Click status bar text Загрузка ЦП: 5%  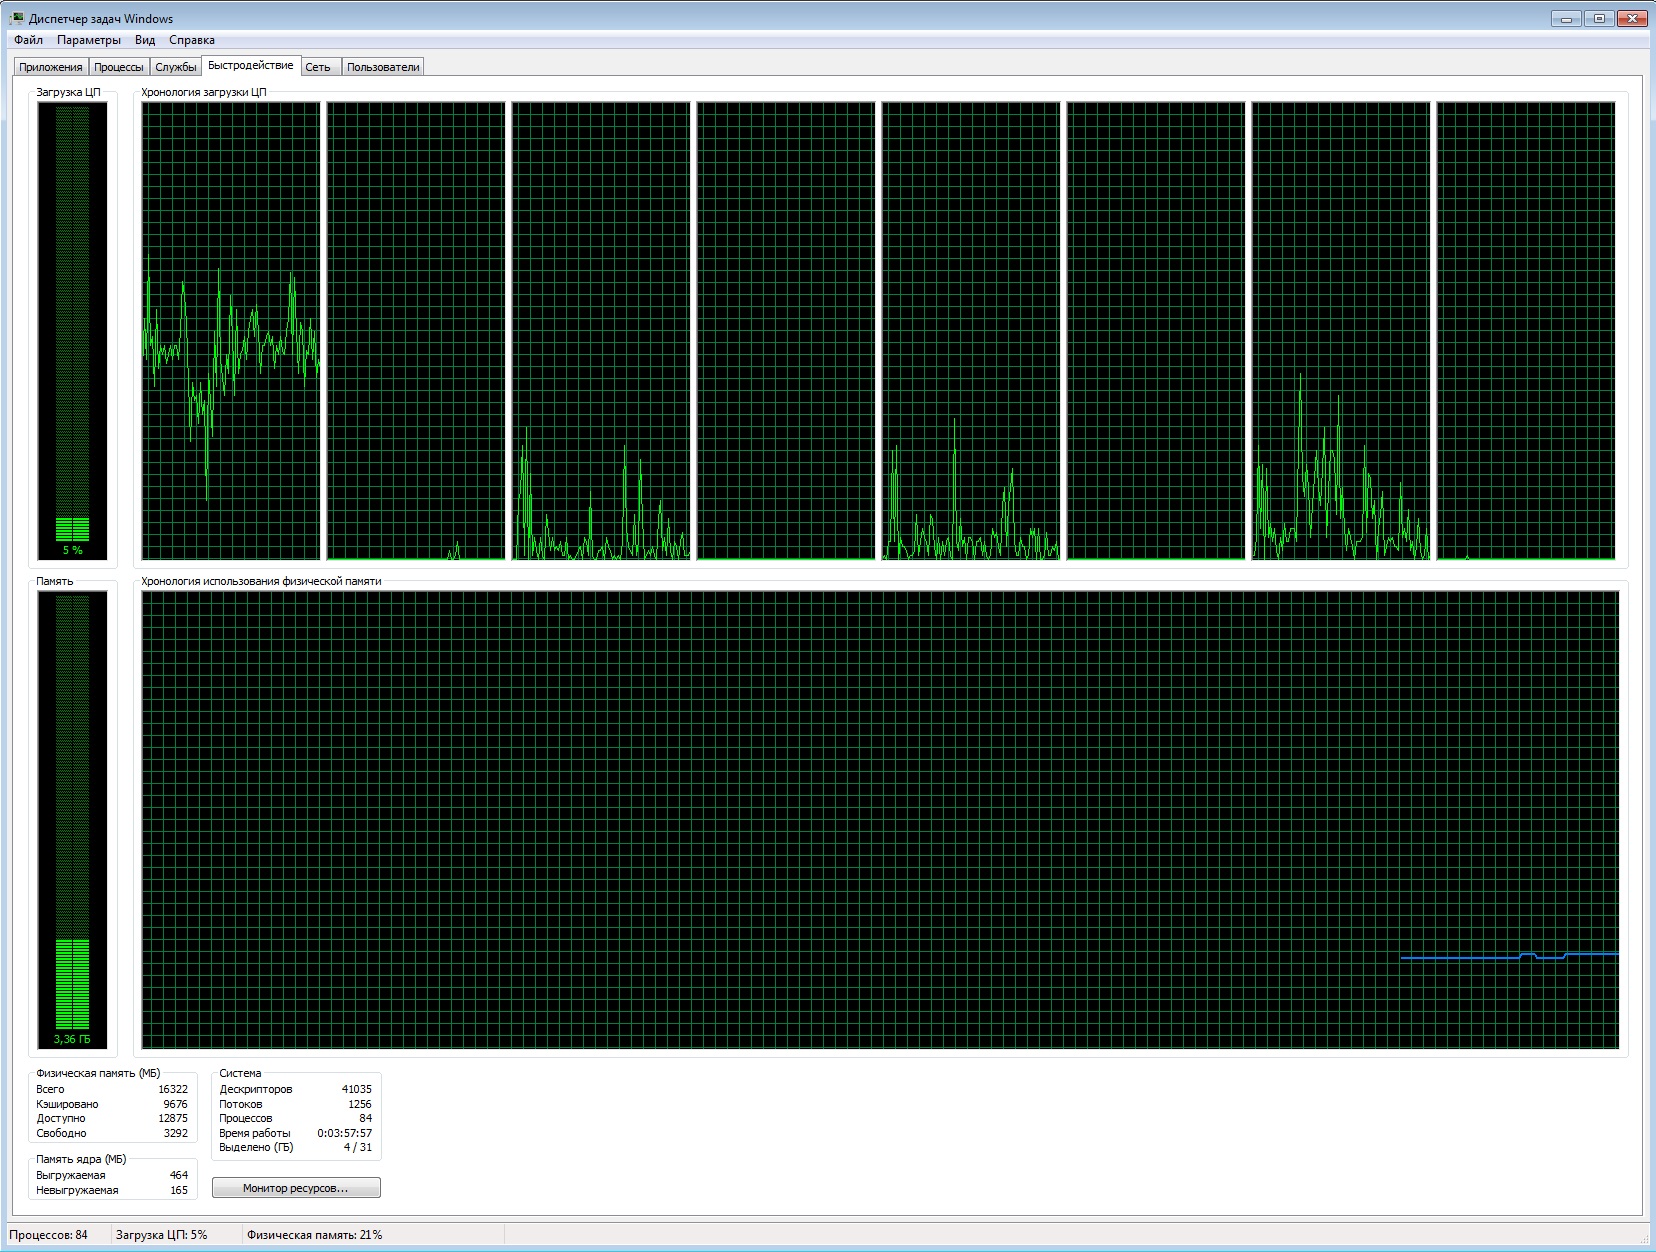tap(162, 1235)
